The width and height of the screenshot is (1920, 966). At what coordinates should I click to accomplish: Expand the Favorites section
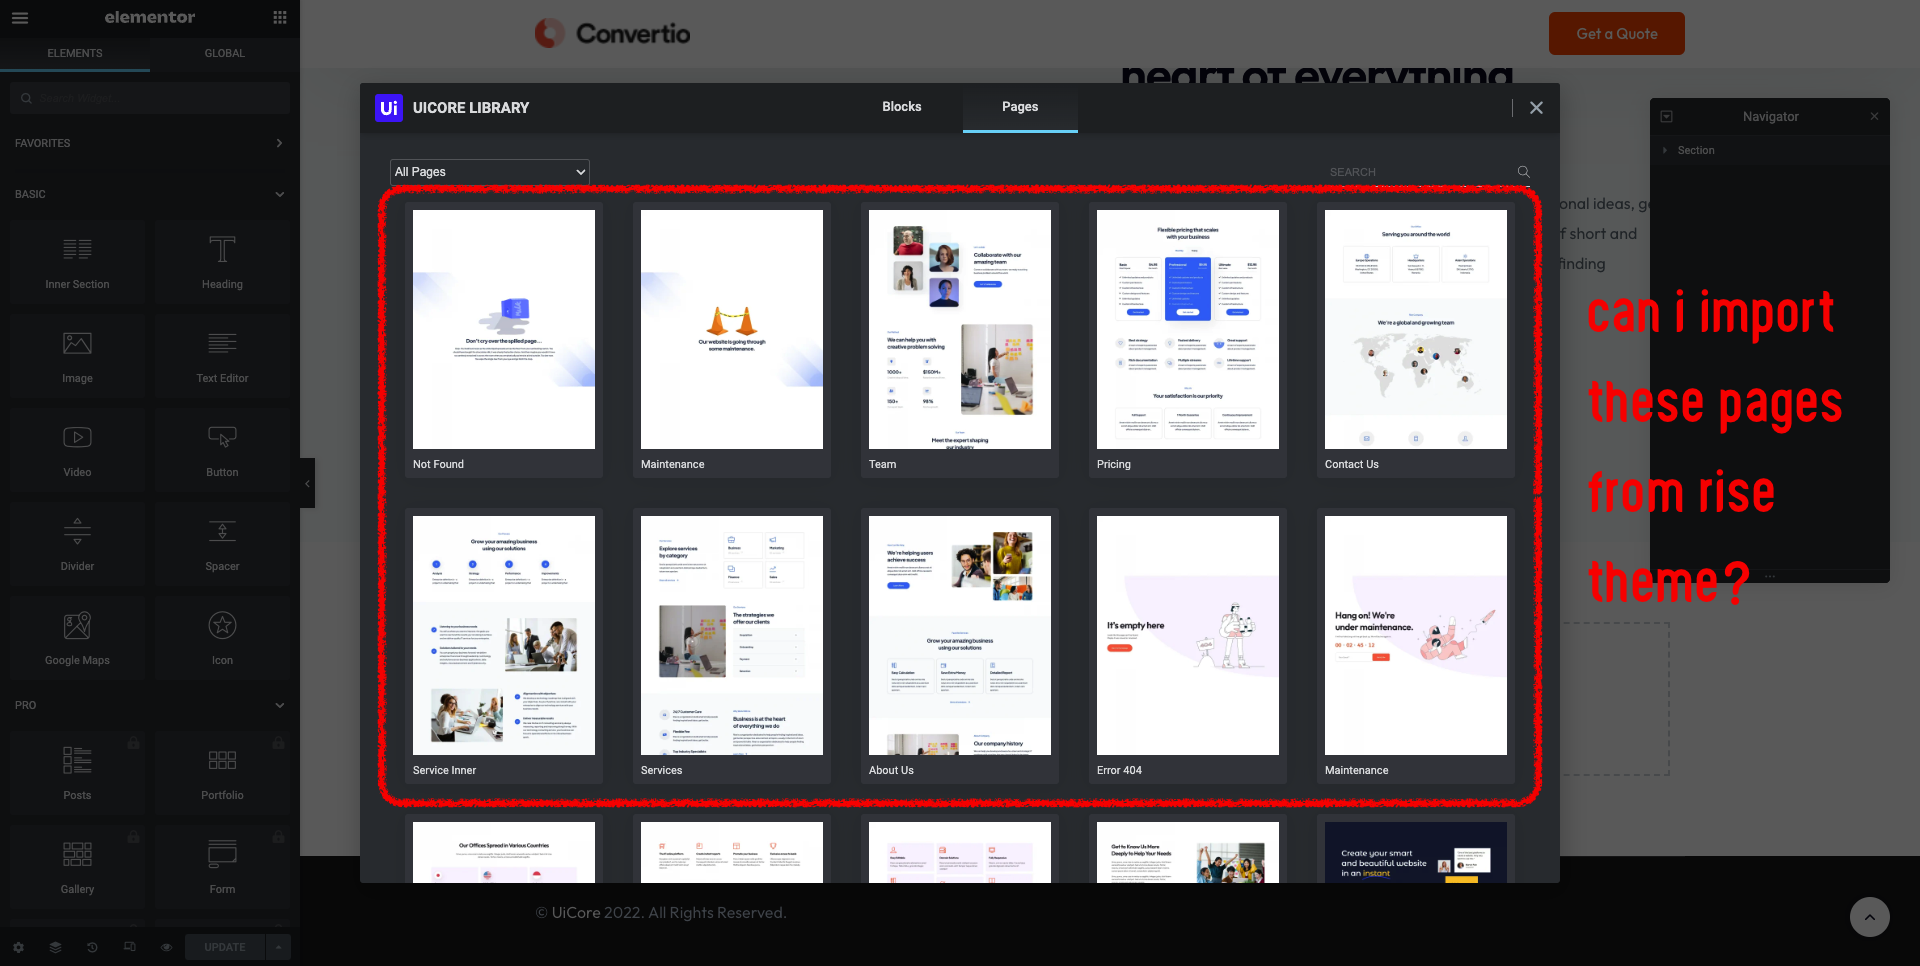click(150, 143)
